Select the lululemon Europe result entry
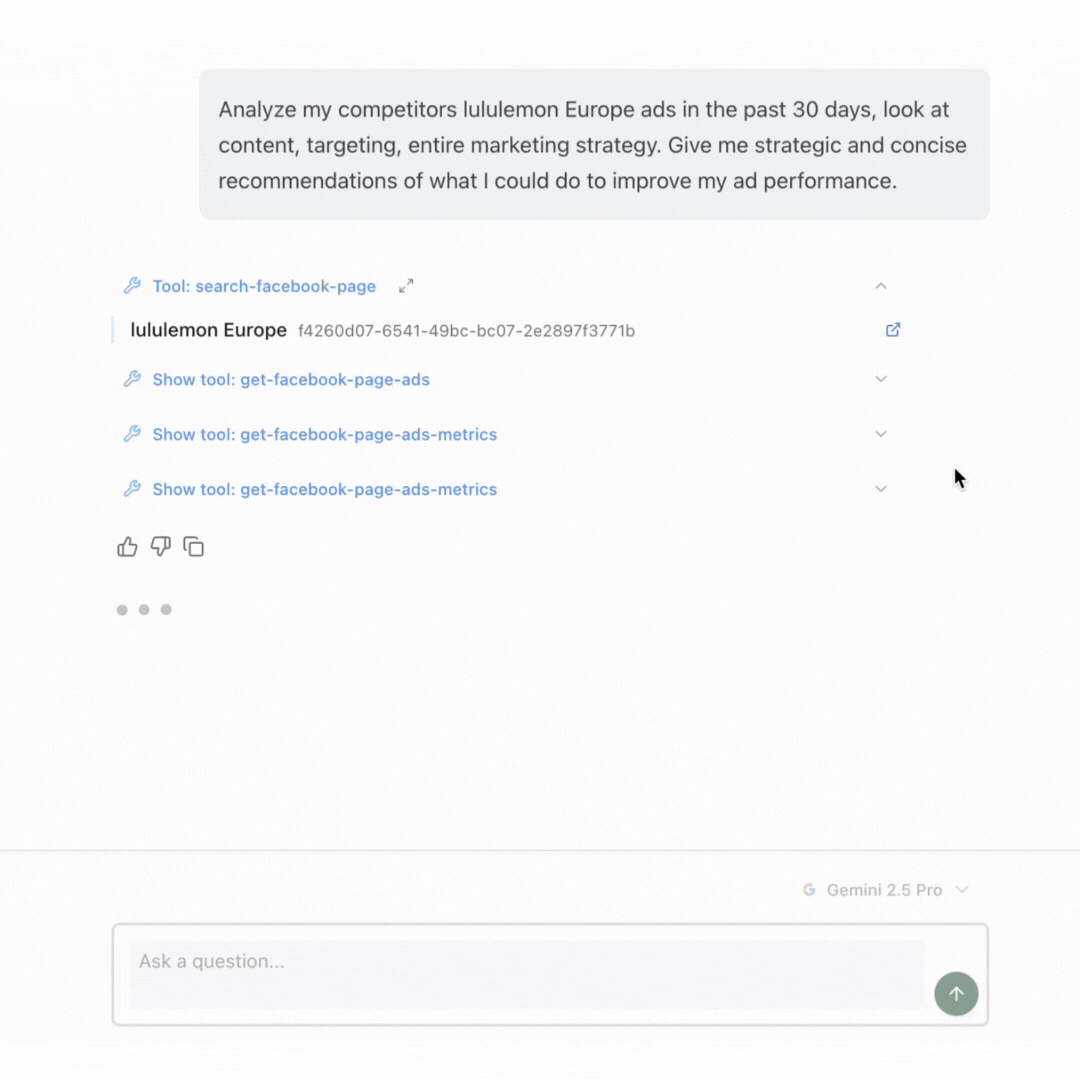 click(208, 329)
